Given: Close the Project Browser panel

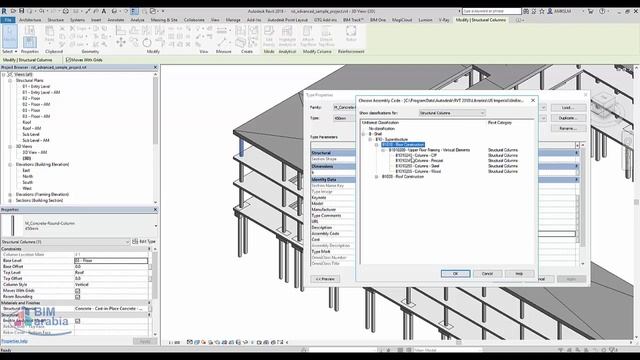Looking at the screenshot, I should (x=155, y=67).
